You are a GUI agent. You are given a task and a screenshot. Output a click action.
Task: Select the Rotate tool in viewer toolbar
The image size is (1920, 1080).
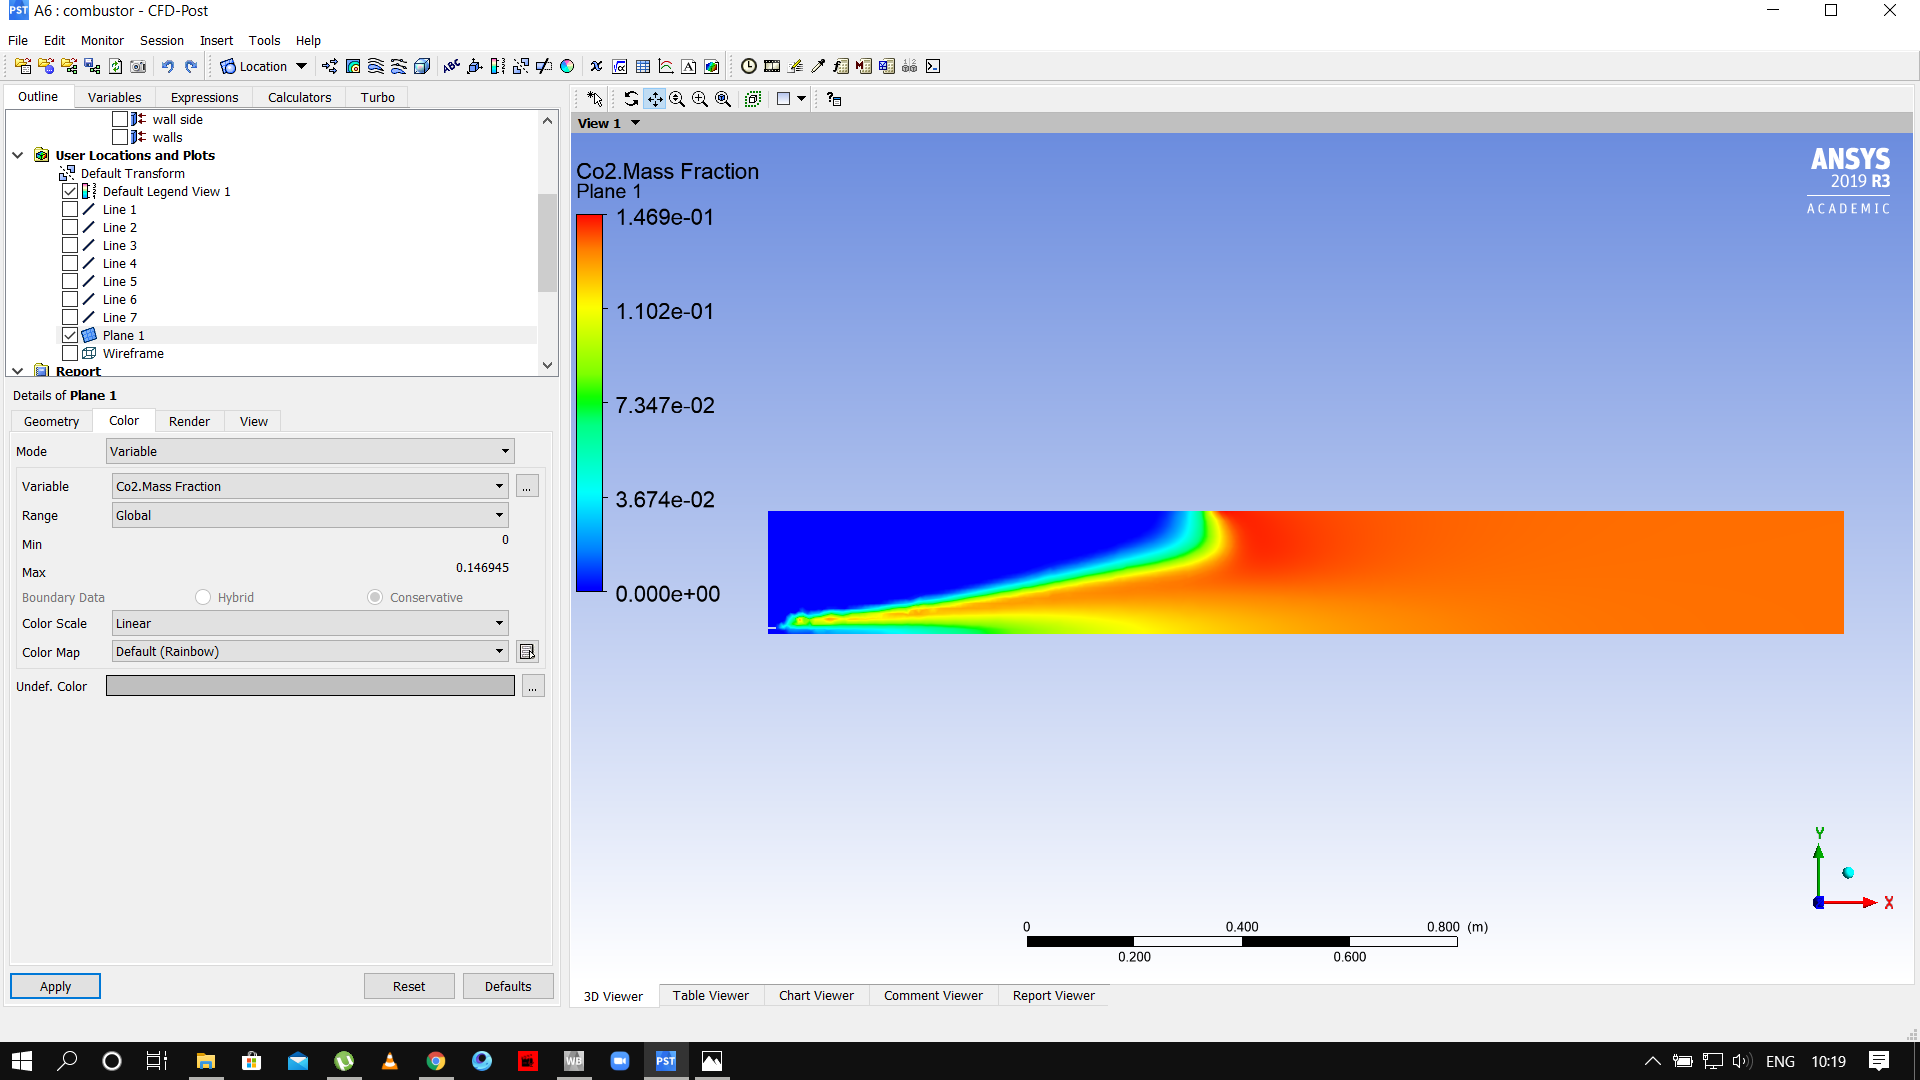tap(632, 99)
